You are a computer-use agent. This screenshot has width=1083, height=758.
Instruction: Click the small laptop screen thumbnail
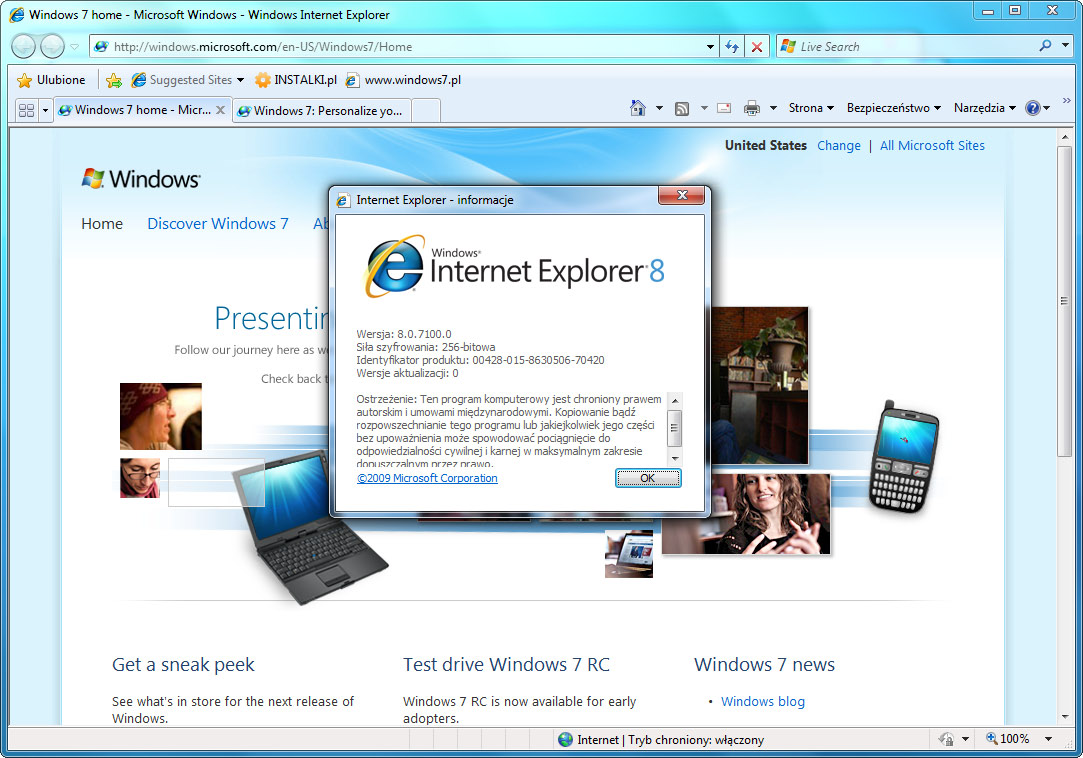[629, 554]
